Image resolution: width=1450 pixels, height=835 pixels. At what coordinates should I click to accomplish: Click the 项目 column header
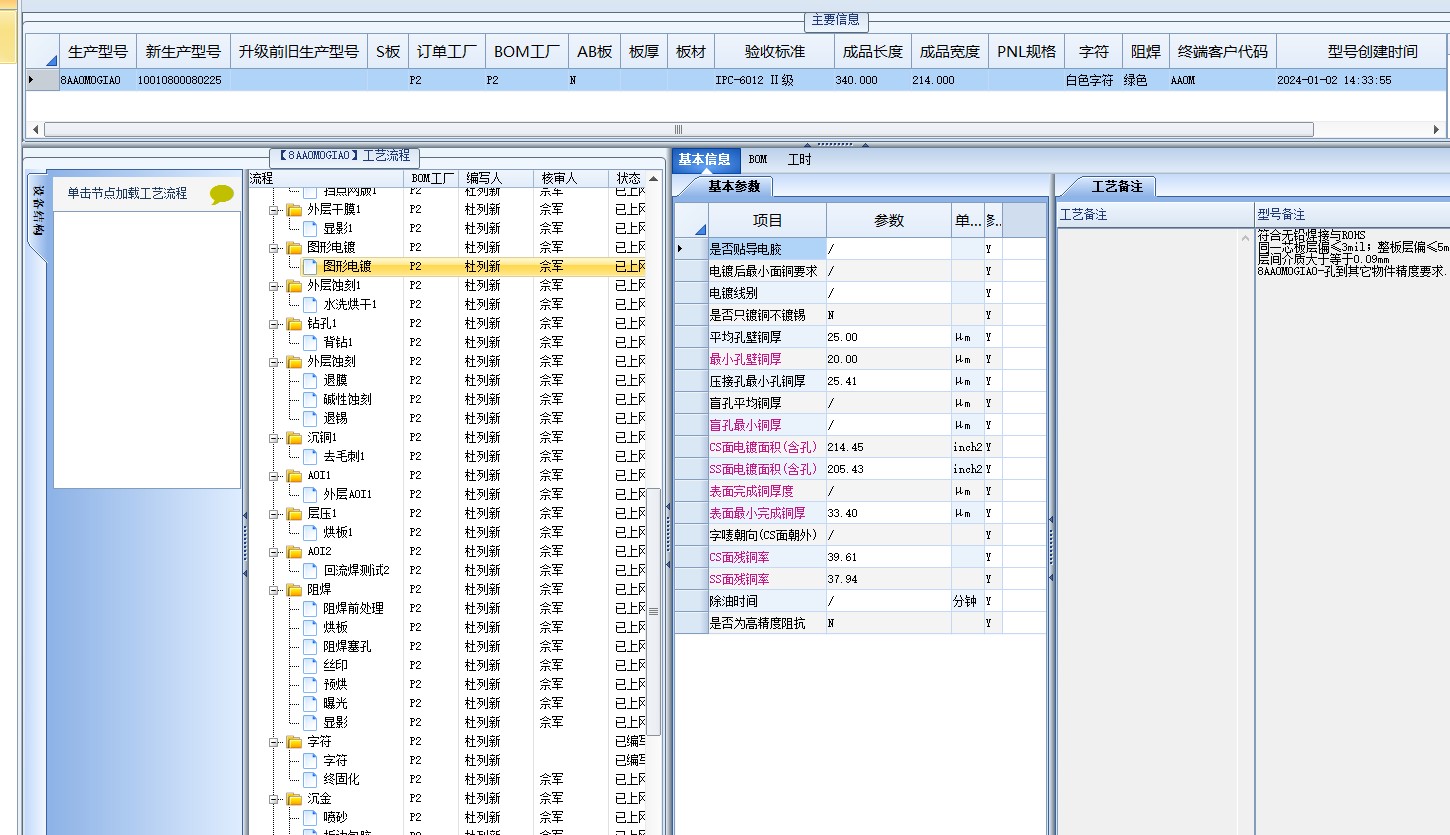[767, 221]
